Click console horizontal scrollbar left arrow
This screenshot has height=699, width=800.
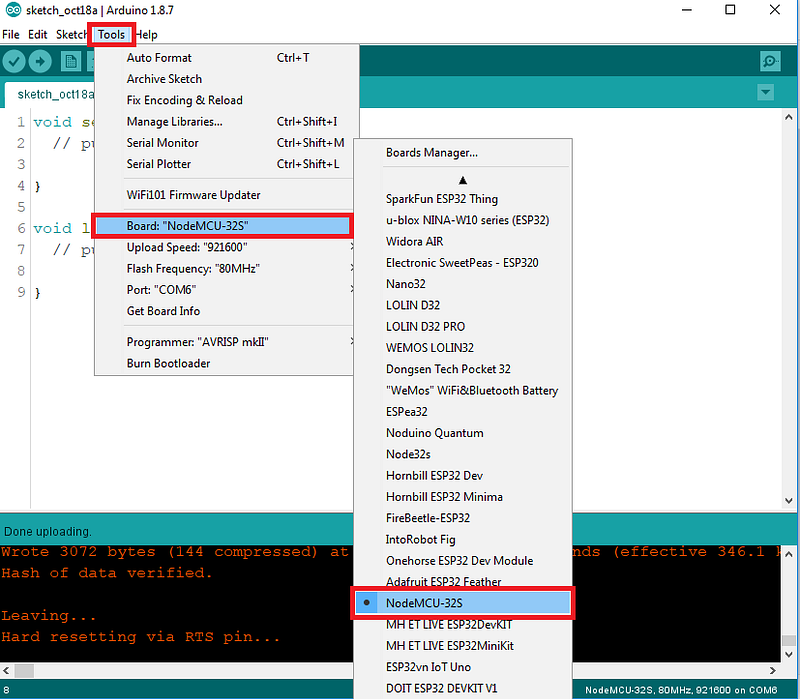click(x=6, y=670)
